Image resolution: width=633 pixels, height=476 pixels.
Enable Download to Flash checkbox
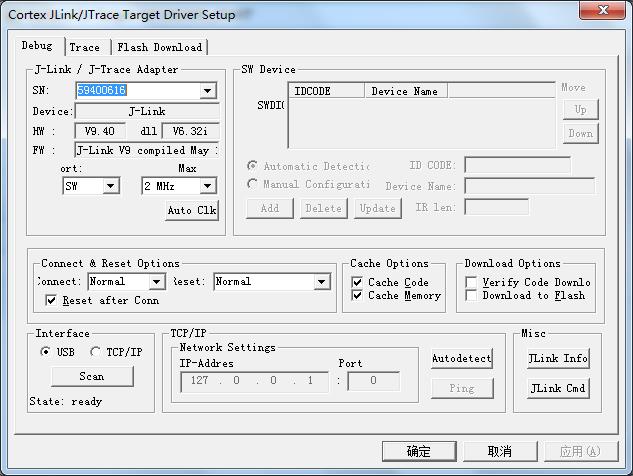(x=471, y=295)
